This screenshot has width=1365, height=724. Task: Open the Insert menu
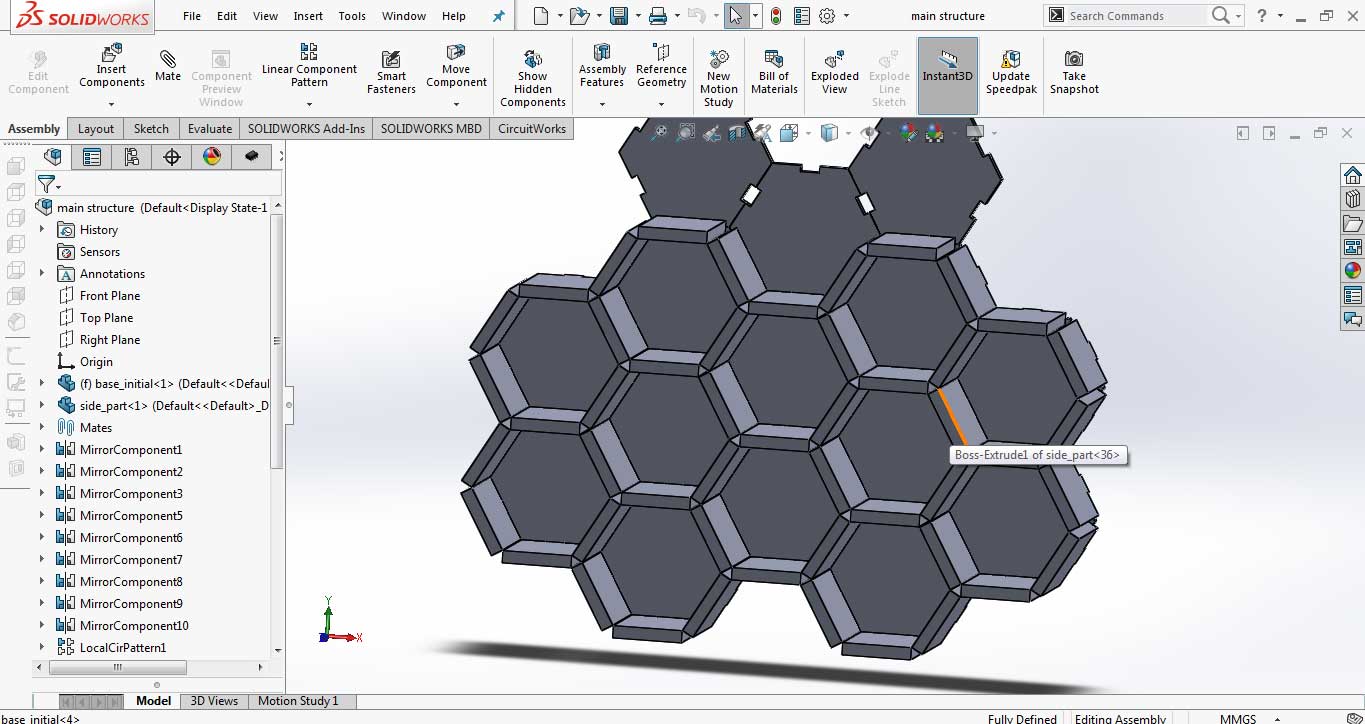pyautogui.click(x=308, y=16)
